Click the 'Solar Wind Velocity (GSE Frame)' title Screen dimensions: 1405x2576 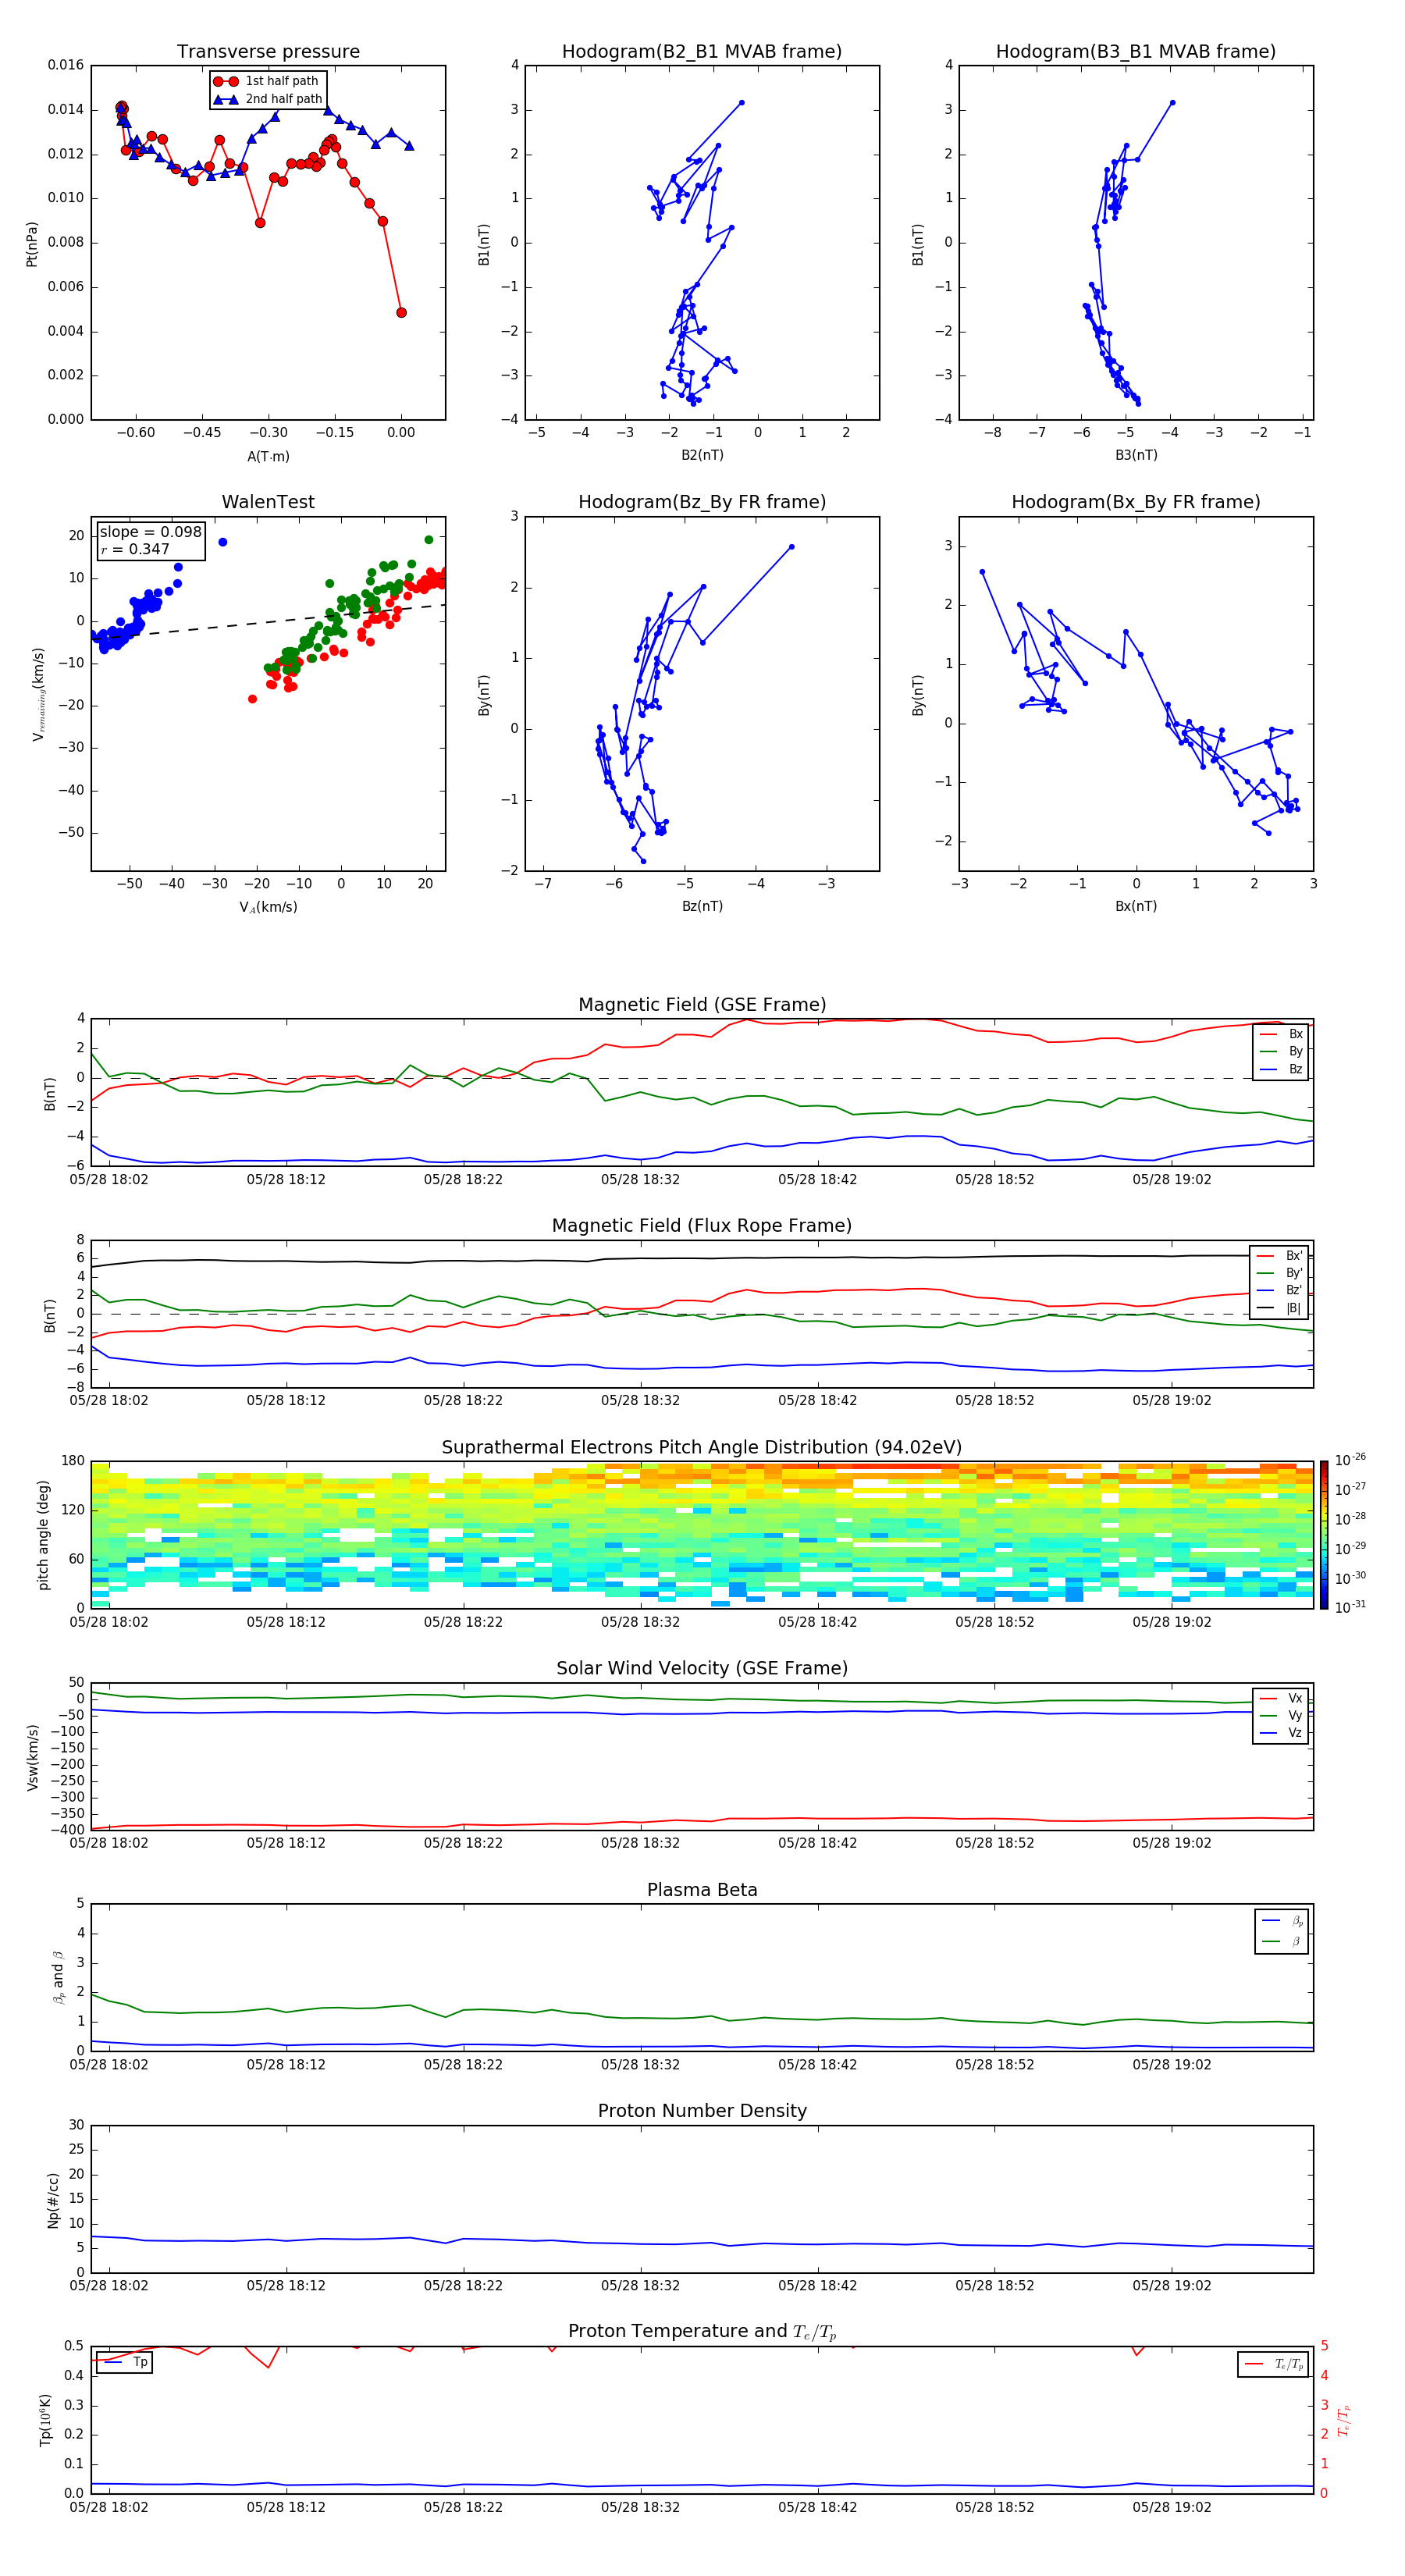coord(702,1668)
